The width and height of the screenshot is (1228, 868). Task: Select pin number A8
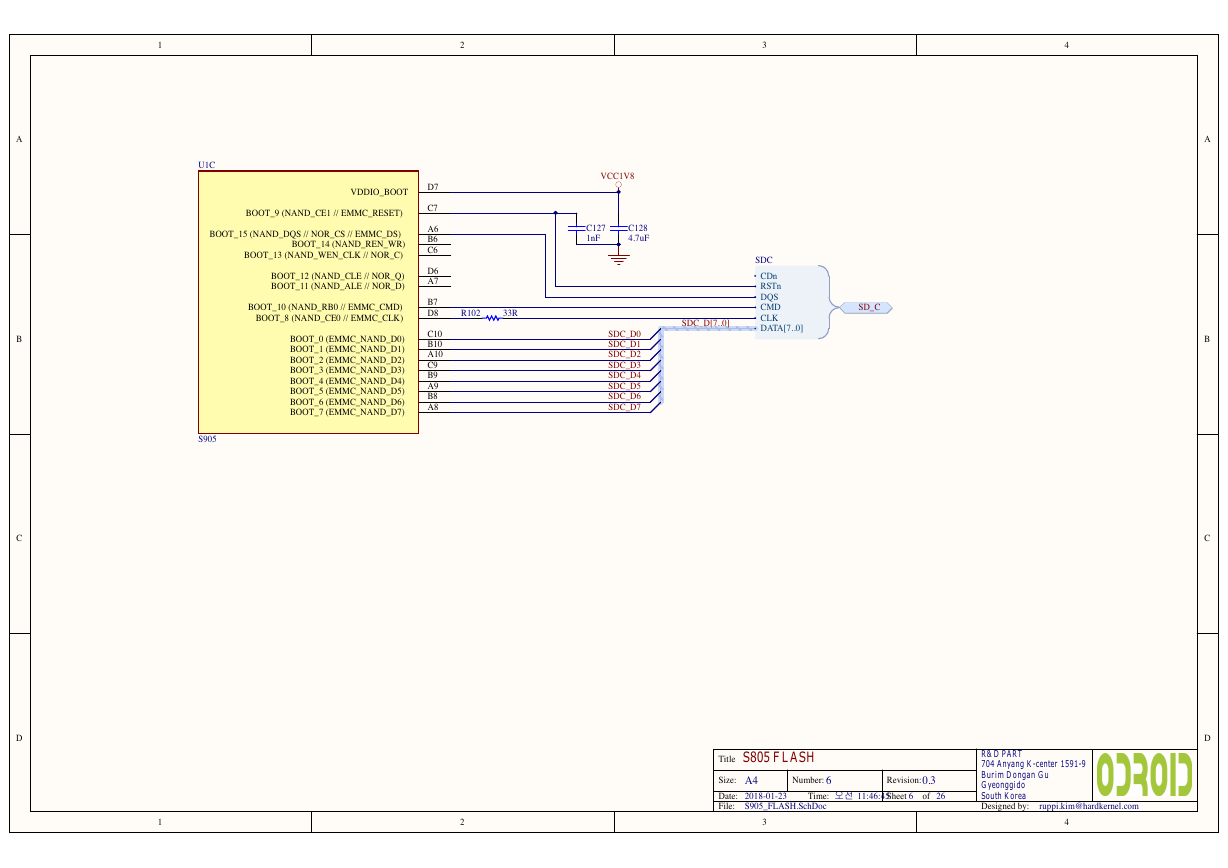433,407
